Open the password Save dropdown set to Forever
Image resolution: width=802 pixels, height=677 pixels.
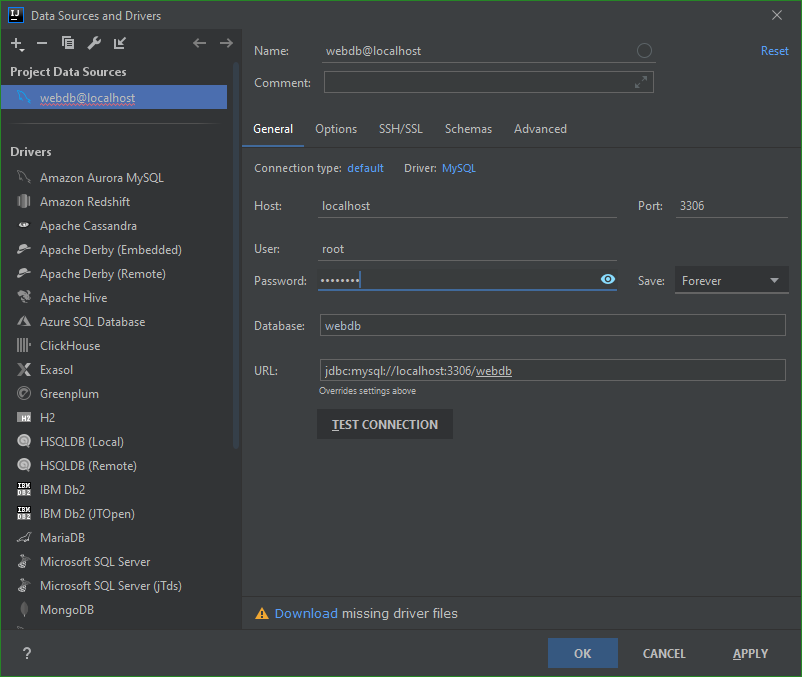(731, 280)
